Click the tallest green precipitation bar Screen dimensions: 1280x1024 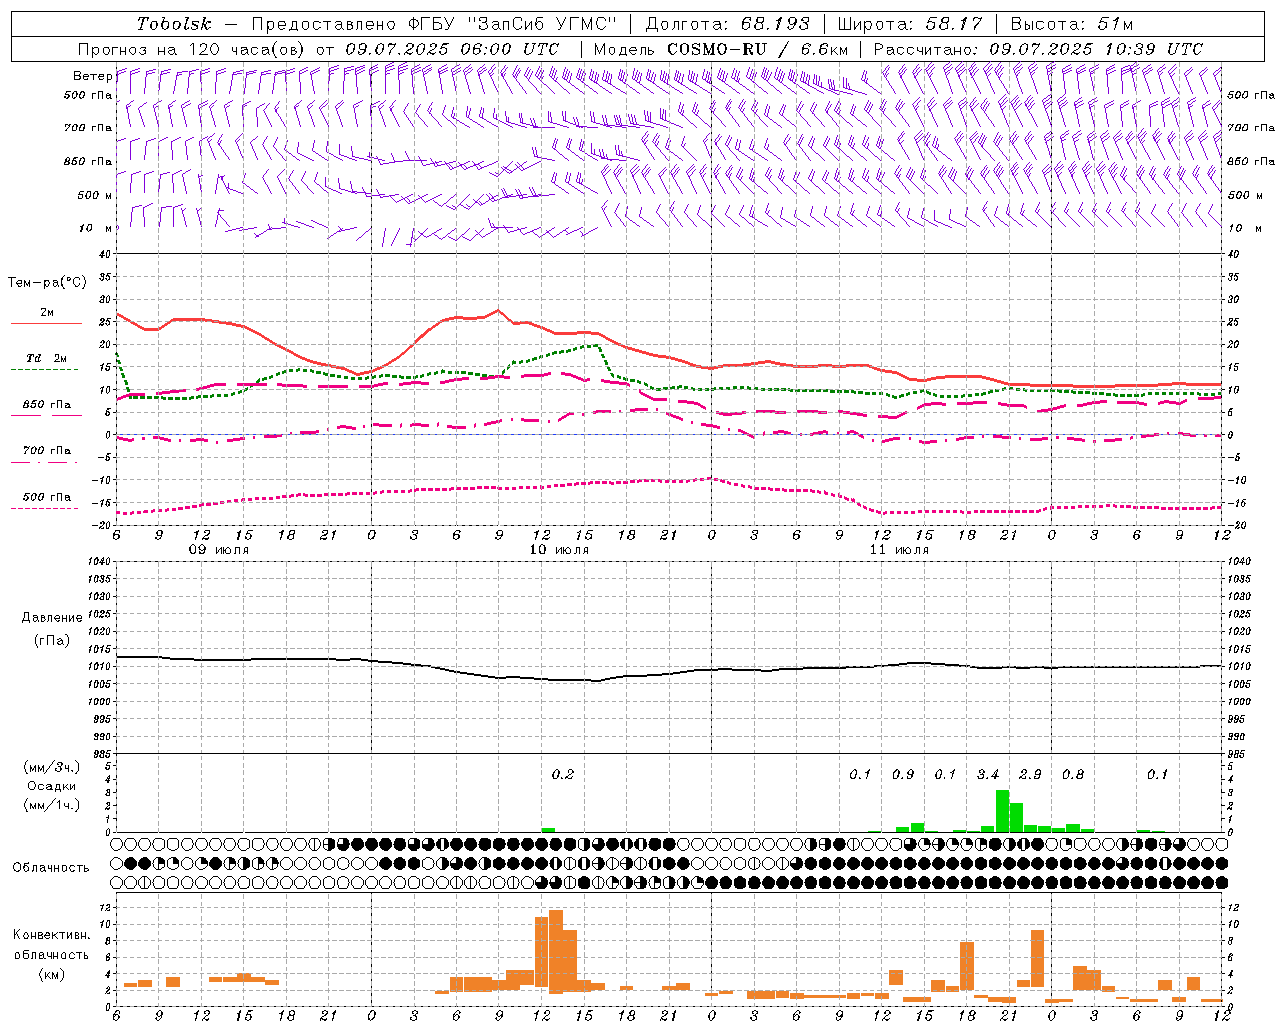(x=1002, y=811)
